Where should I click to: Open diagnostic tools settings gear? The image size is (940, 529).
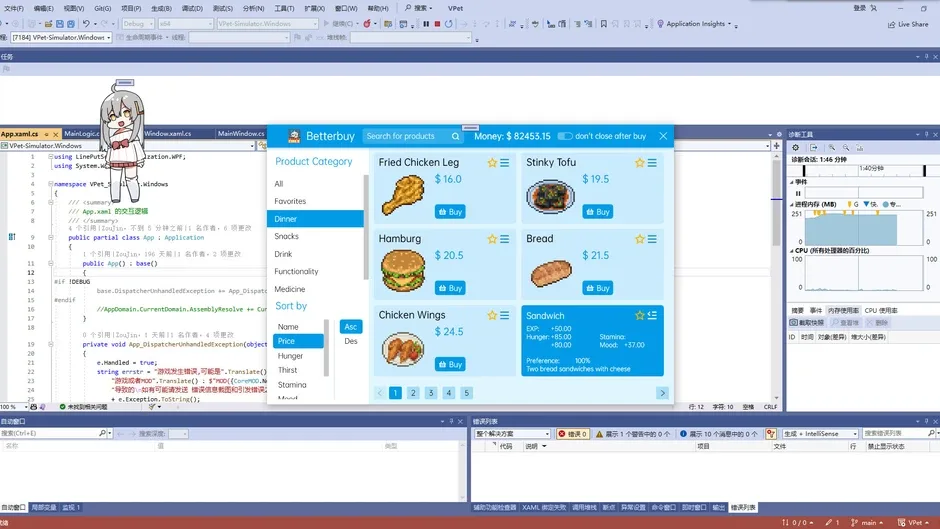coord(796,148)
